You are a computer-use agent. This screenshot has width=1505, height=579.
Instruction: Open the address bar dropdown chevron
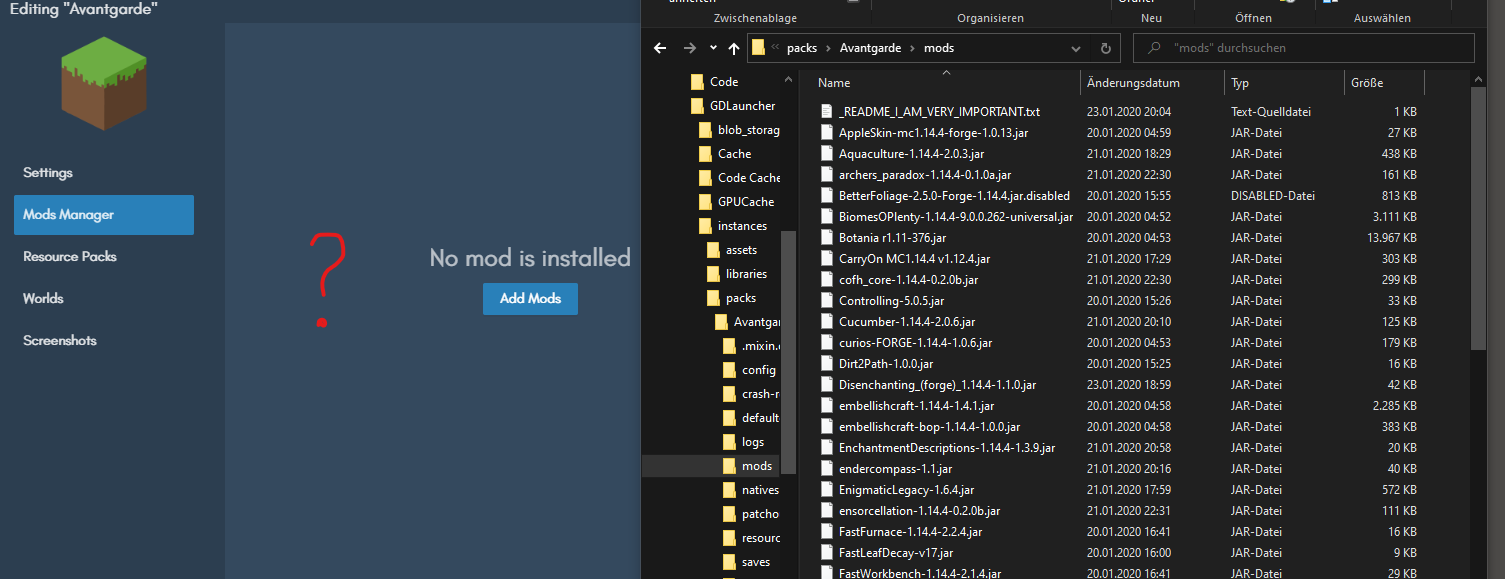click(1075, 47)
